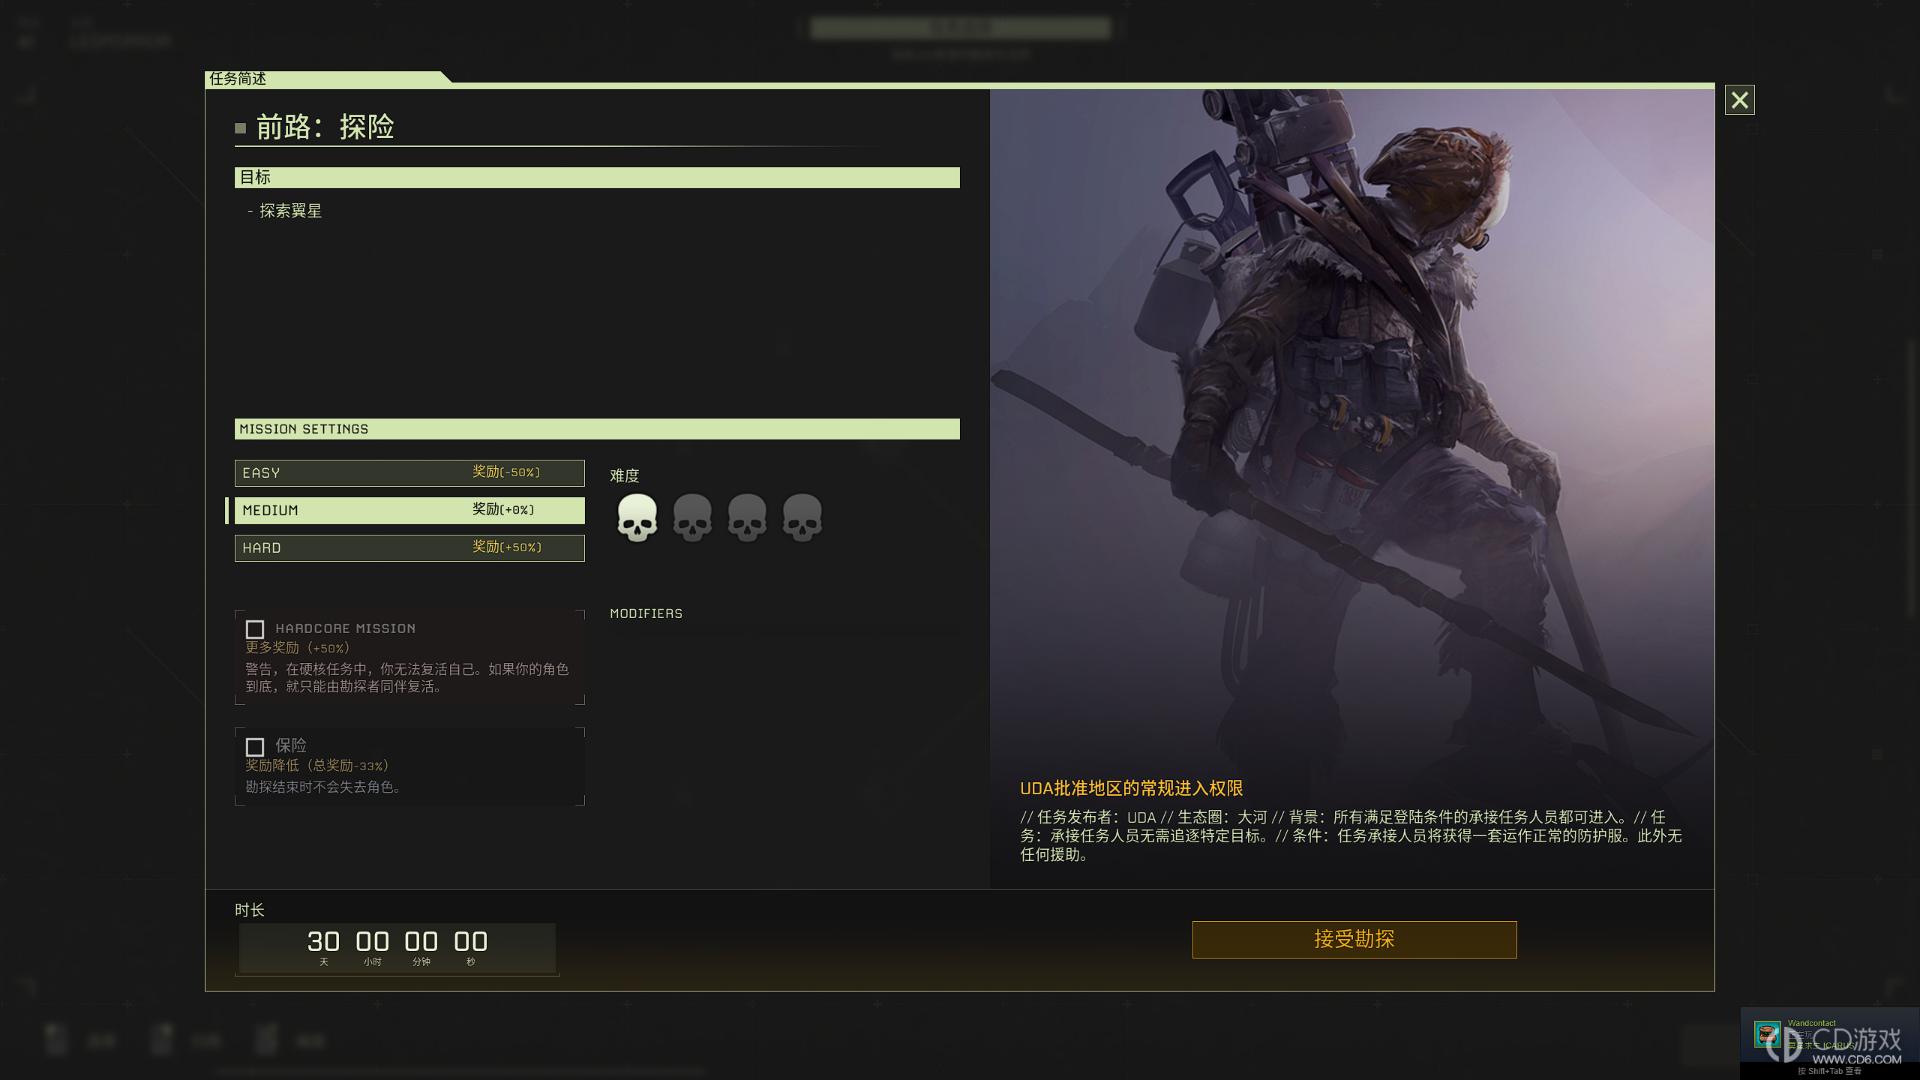Click the second skull difficulty icon
This screenshot has height=1080, width=1920.
(692, 517)
